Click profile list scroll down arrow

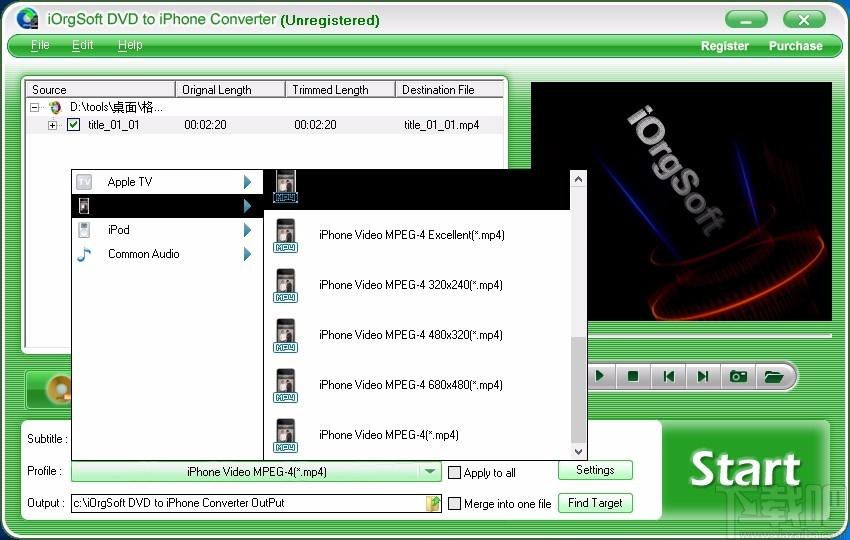pos(578,452)
